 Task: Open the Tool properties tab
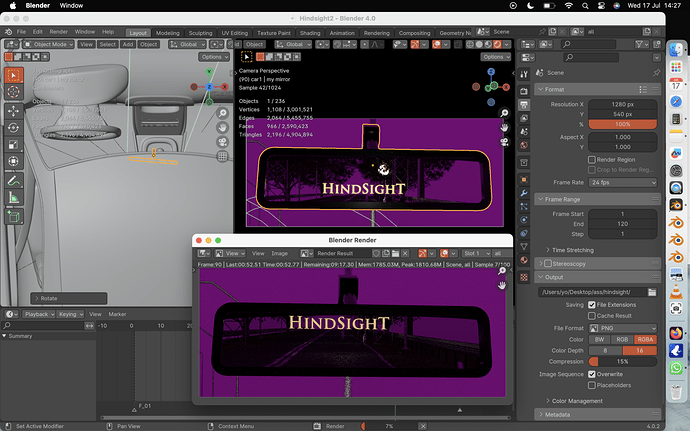tap(524, 74)
